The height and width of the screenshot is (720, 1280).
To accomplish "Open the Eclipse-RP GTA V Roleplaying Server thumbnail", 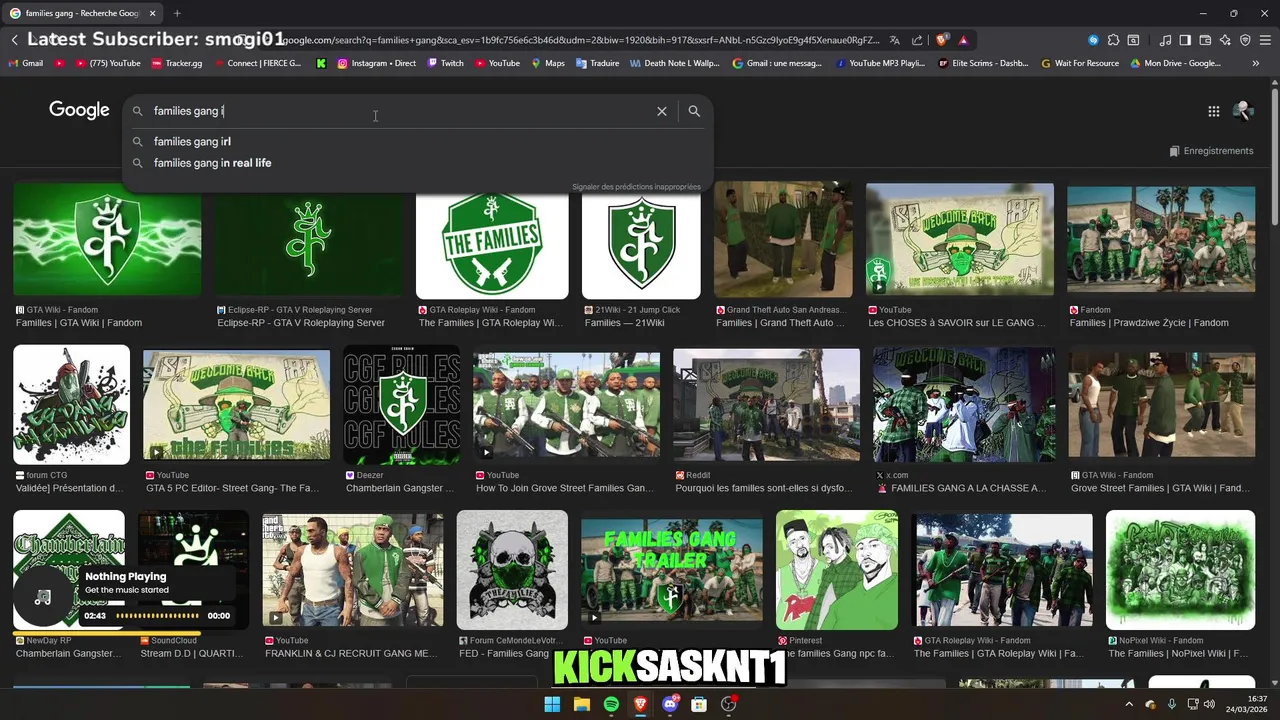I will pos(309,239).
